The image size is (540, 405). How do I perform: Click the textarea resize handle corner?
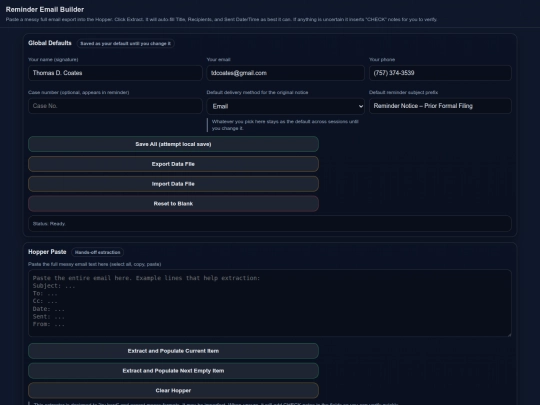pos(509,334)
